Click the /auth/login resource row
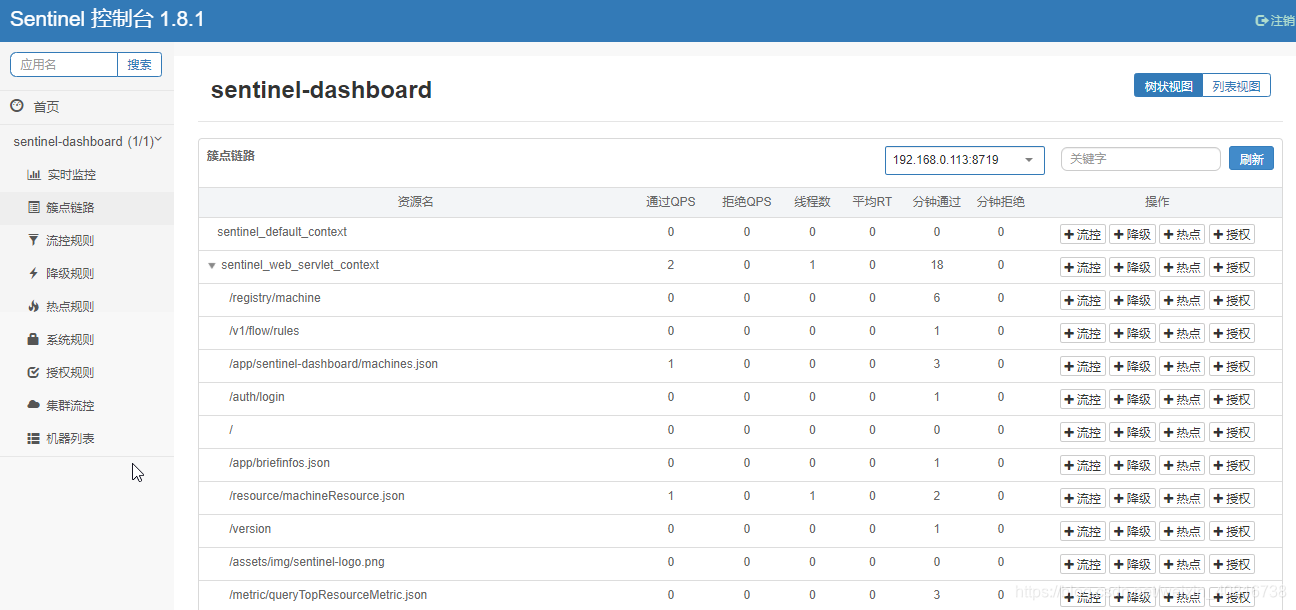This screenshot has height=610, width=1296. [x=740, y=399]
